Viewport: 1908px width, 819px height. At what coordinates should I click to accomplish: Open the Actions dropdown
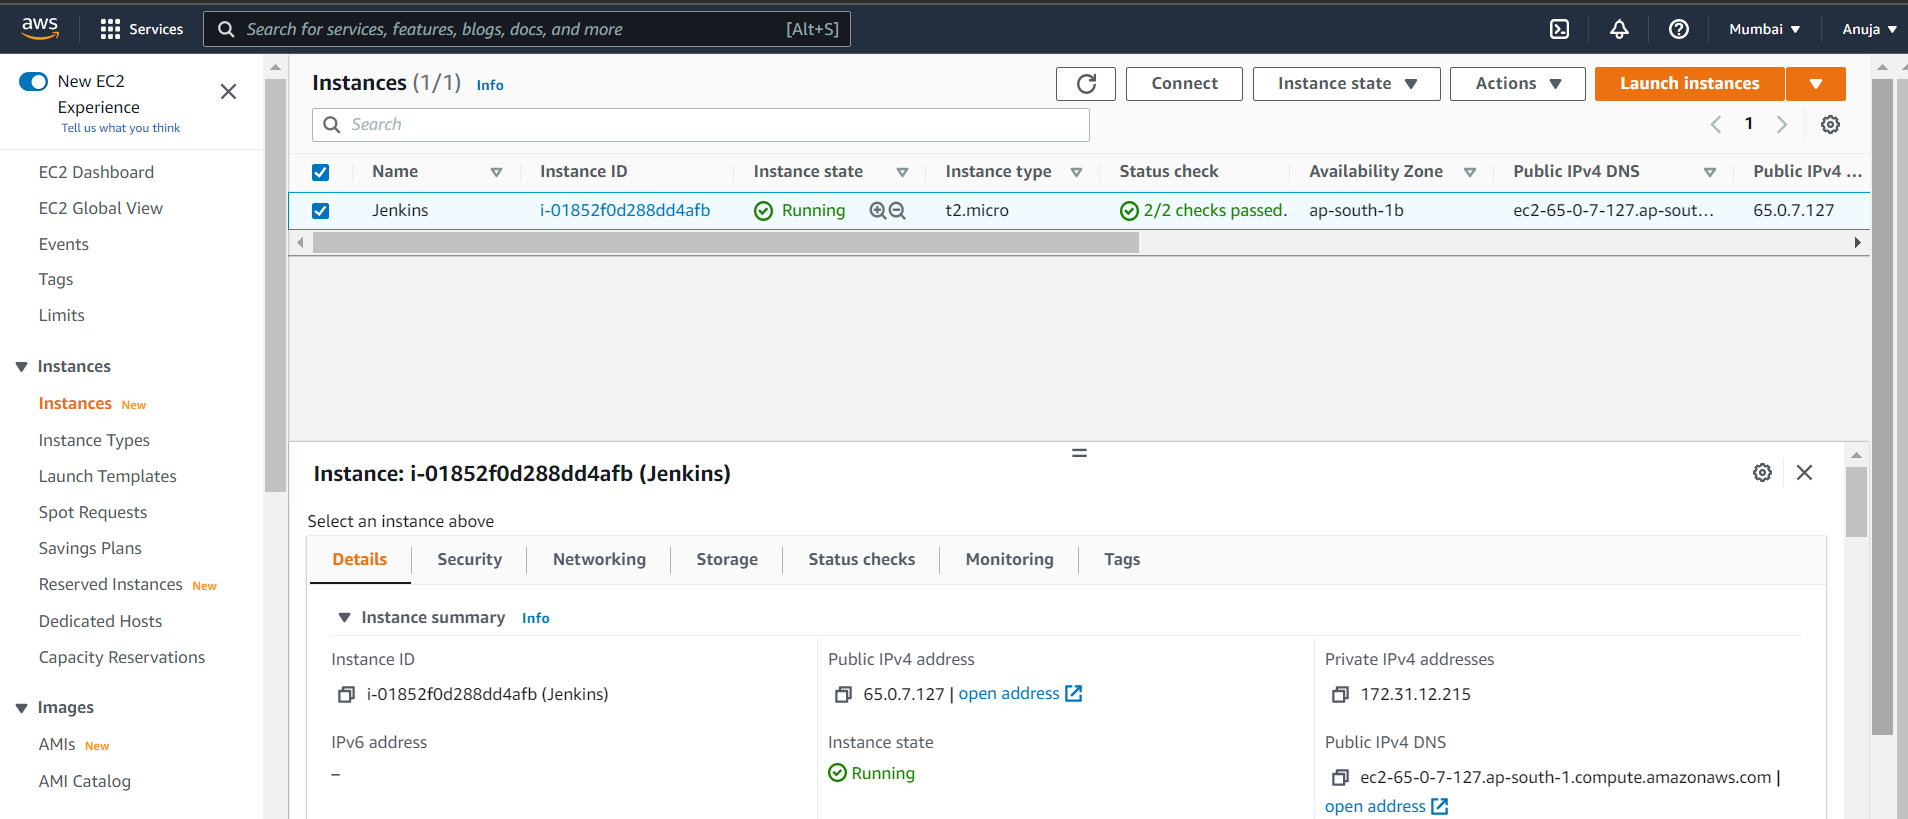(1517, 84)
